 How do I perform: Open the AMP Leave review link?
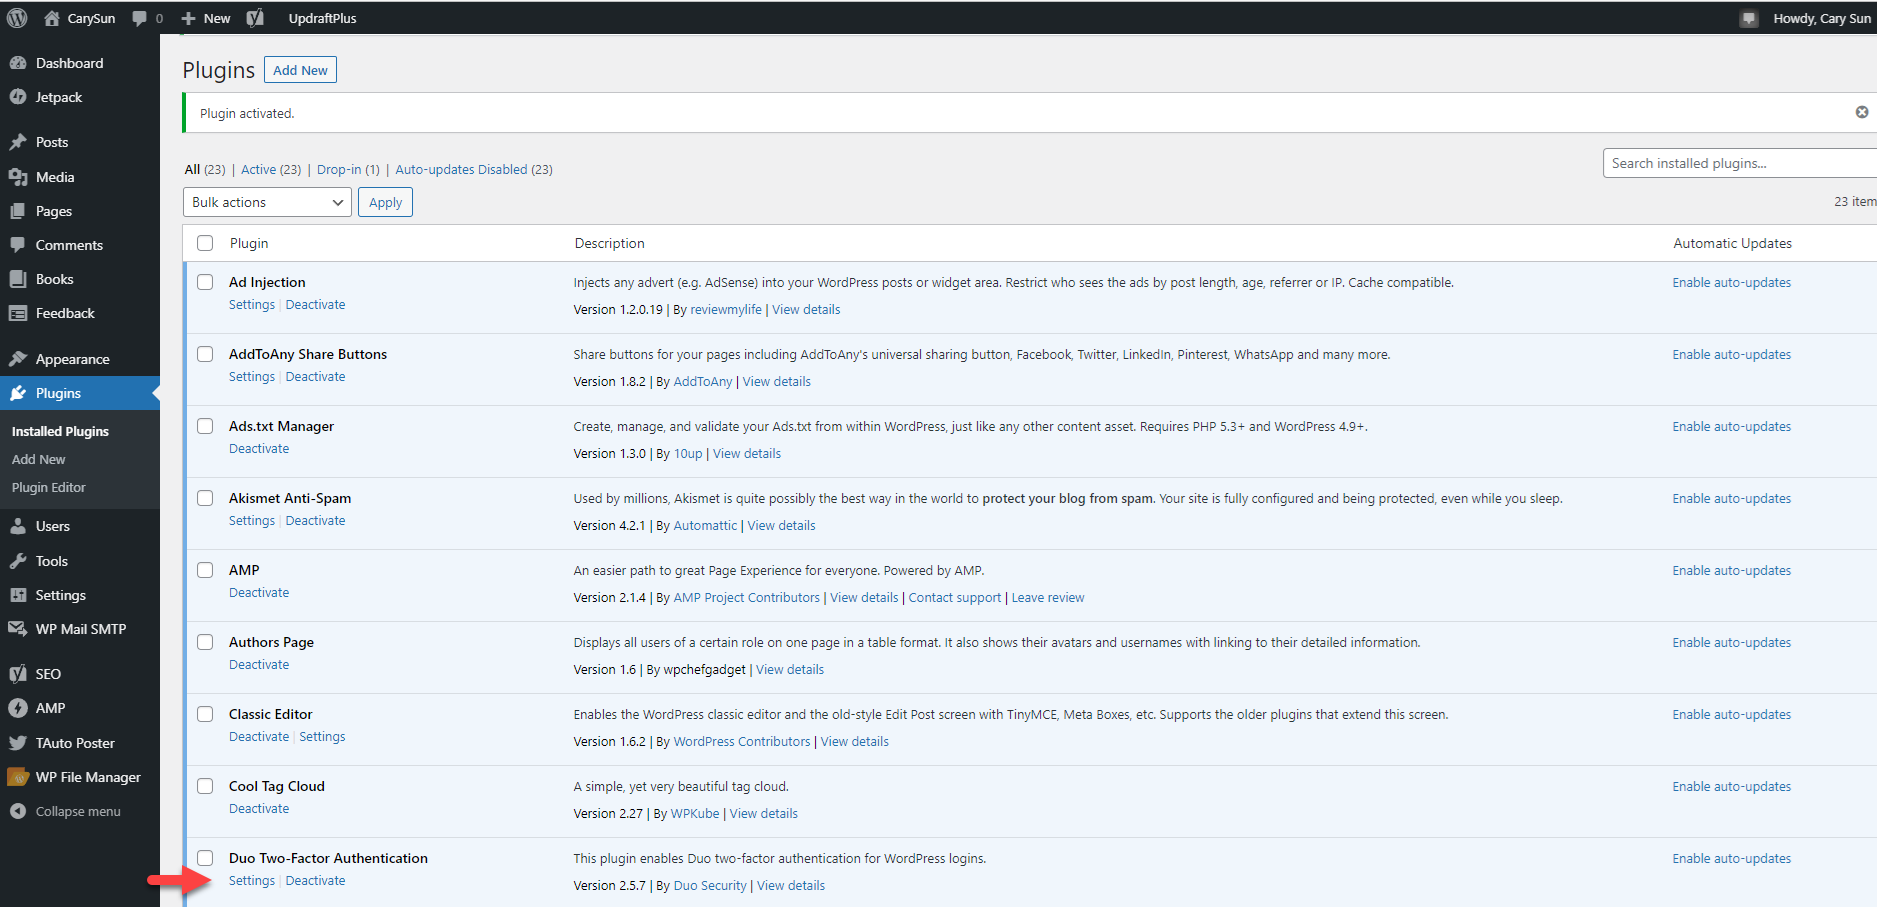pos(1048,598)
